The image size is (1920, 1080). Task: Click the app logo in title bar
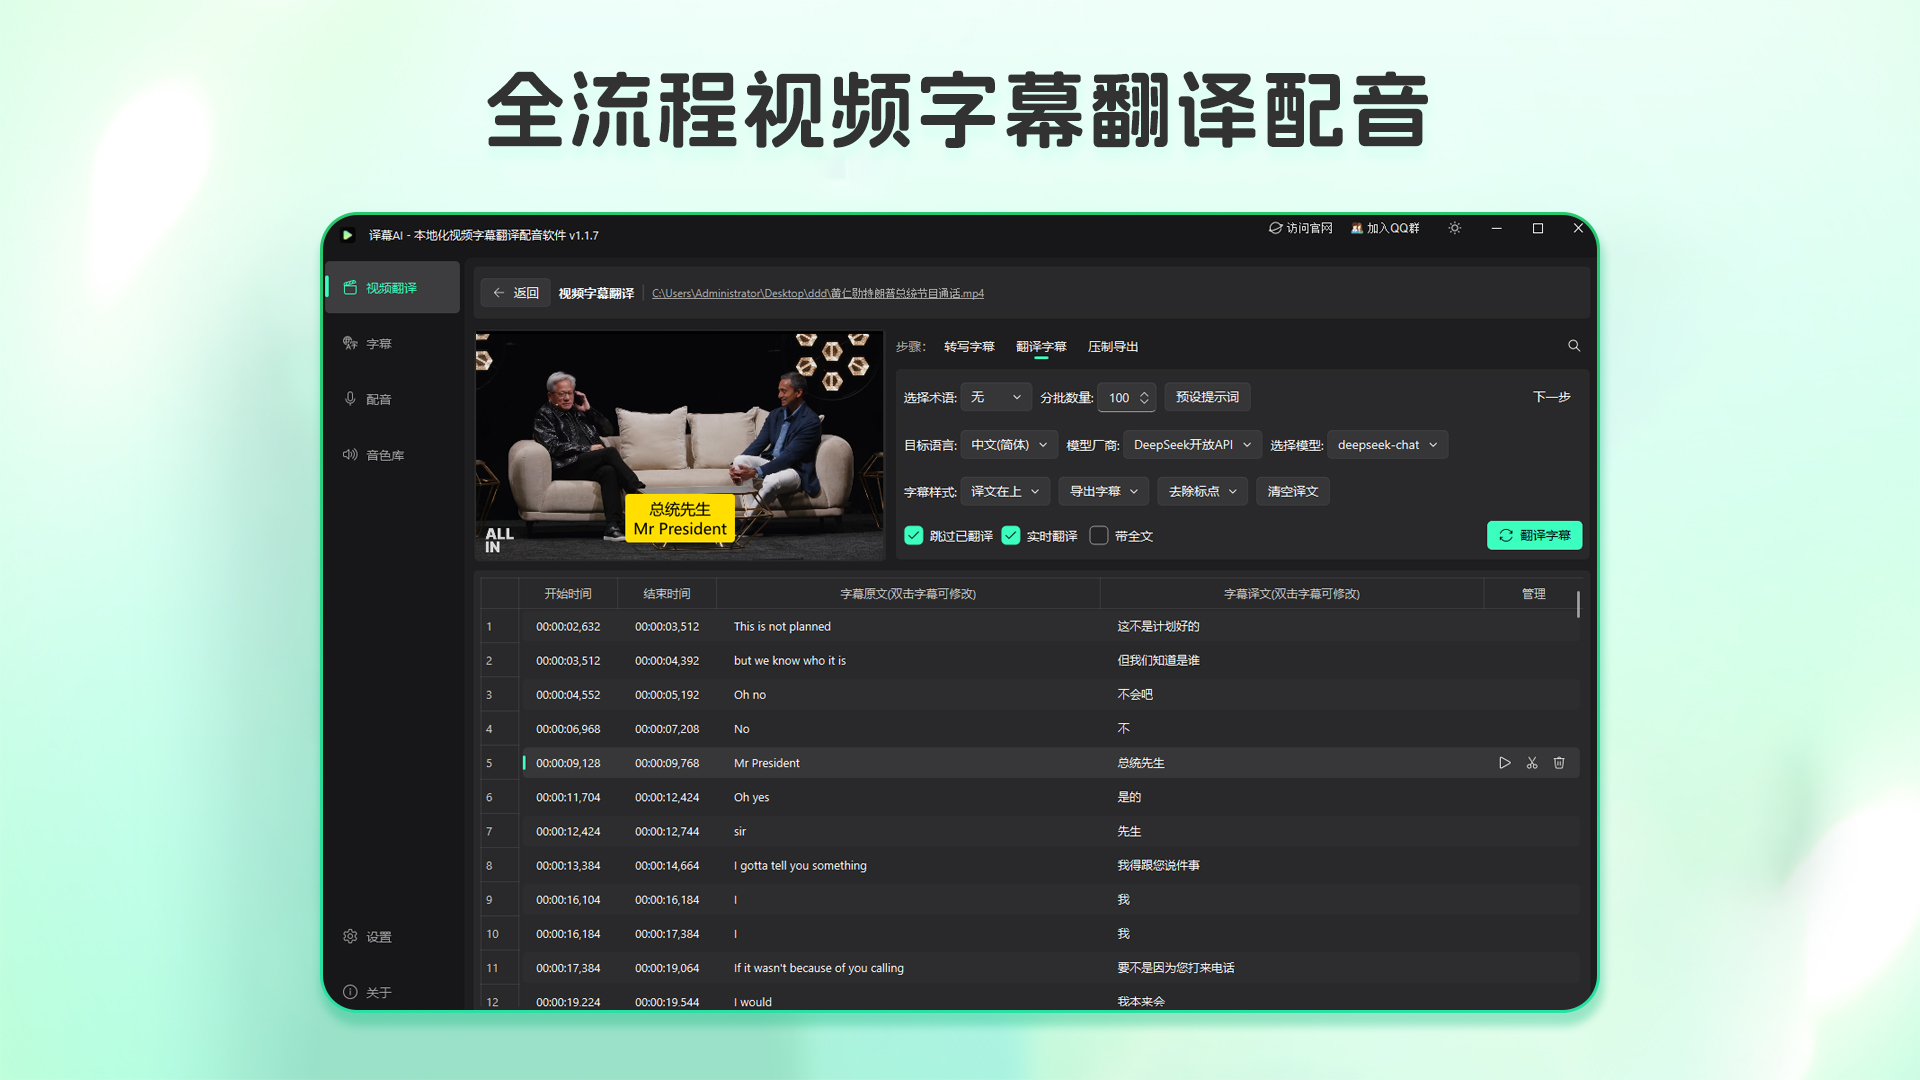coord(347,236)
